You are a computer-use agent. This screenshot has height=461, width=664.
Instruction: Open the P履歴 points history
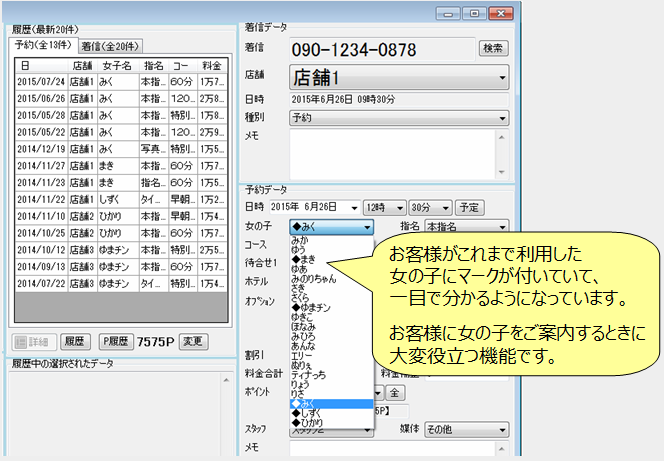click(116, 342)
